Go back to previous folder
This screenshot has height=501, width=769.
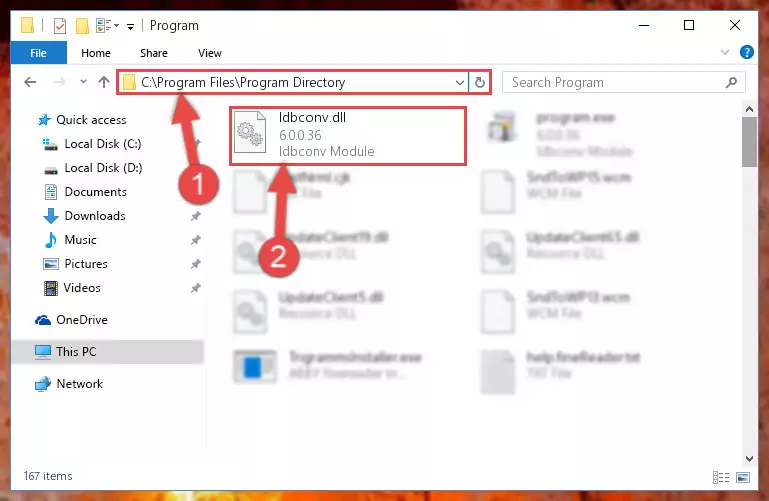[30, 82]
